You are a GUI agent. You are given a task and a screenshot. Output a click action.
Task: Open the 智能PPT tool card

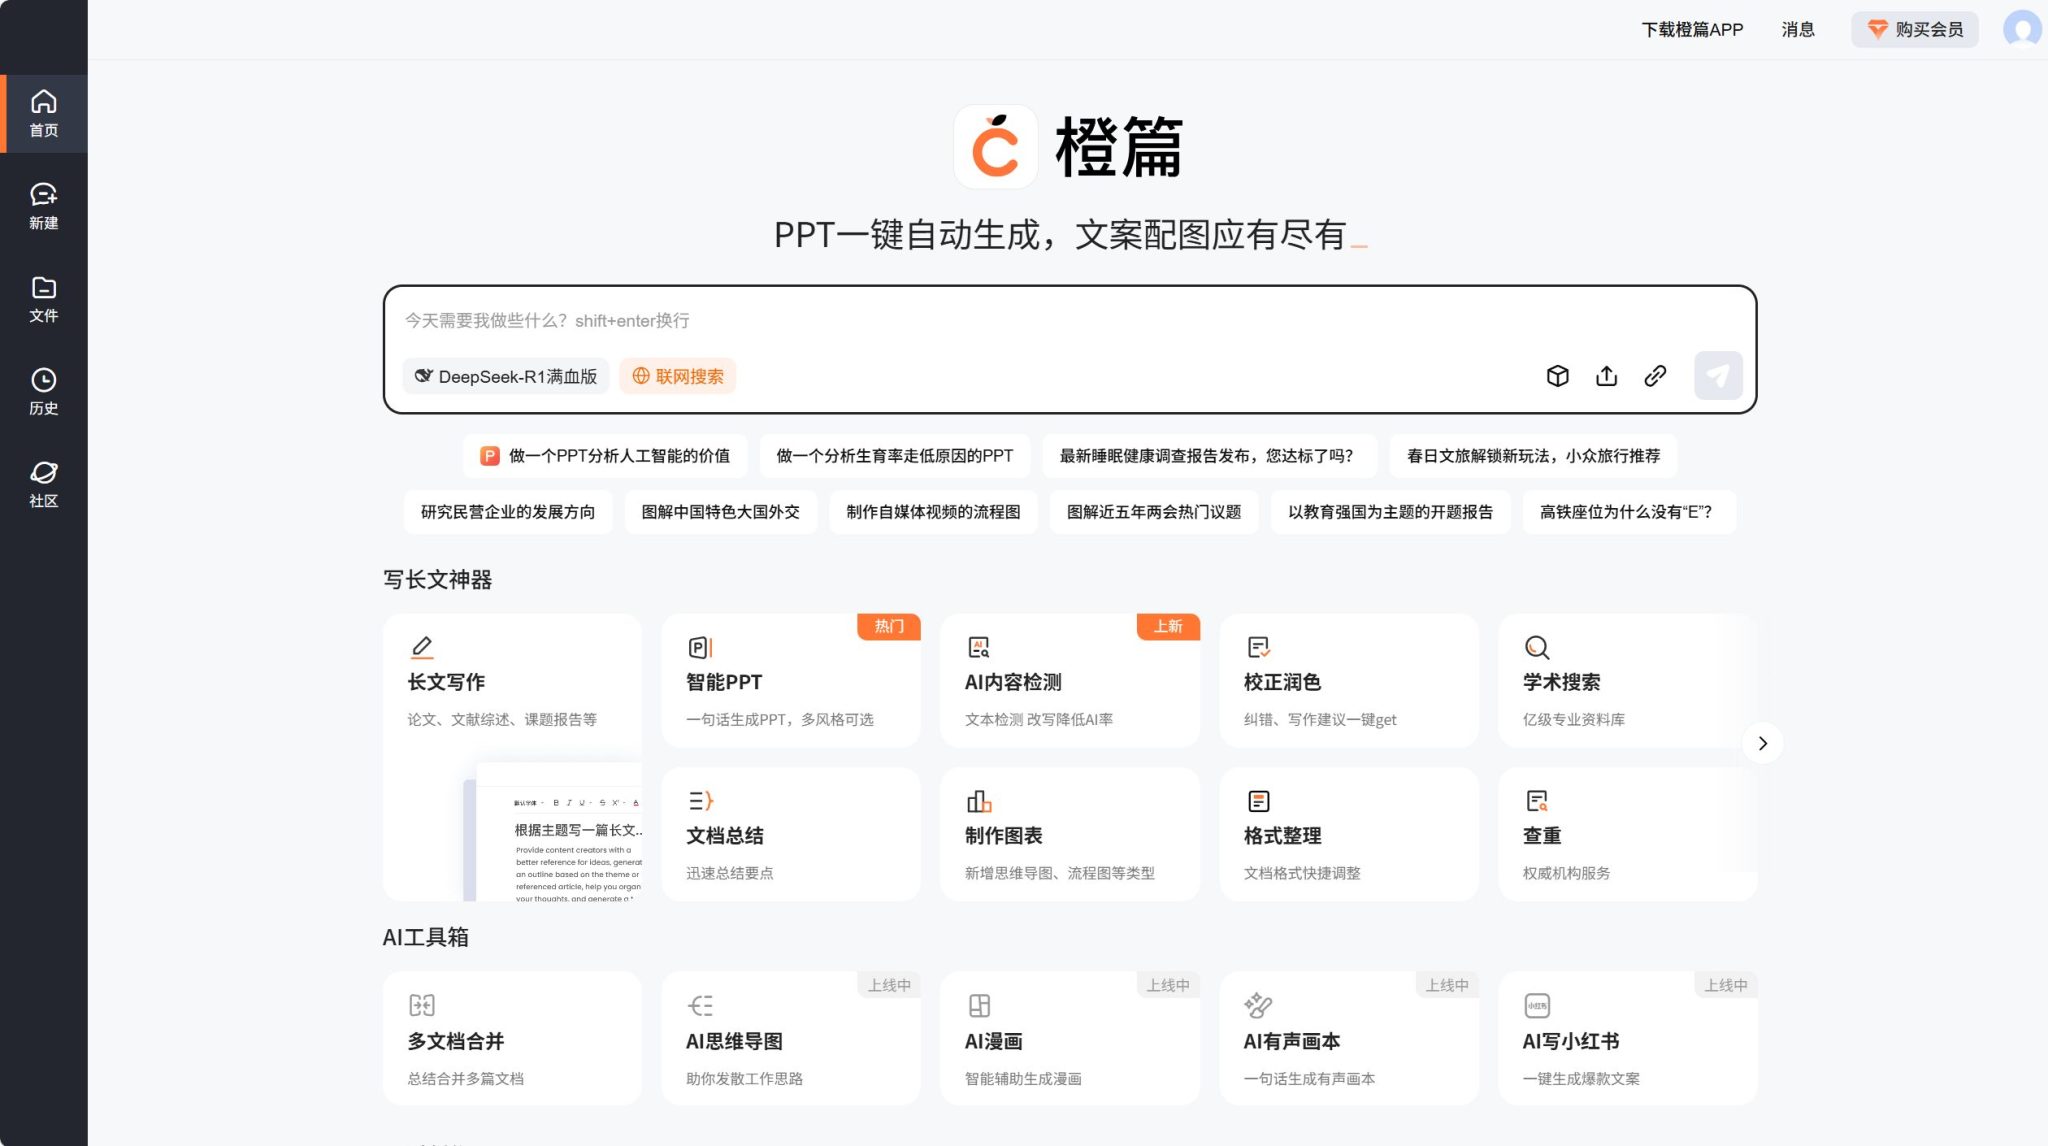(790, 680)
